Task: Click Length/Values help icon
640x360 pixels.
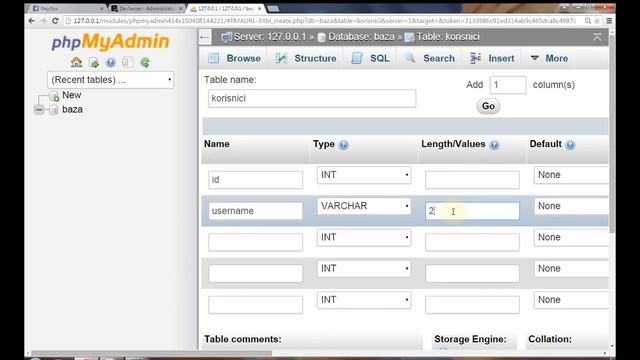Action: pyautogui.click(x=494, y=145)
